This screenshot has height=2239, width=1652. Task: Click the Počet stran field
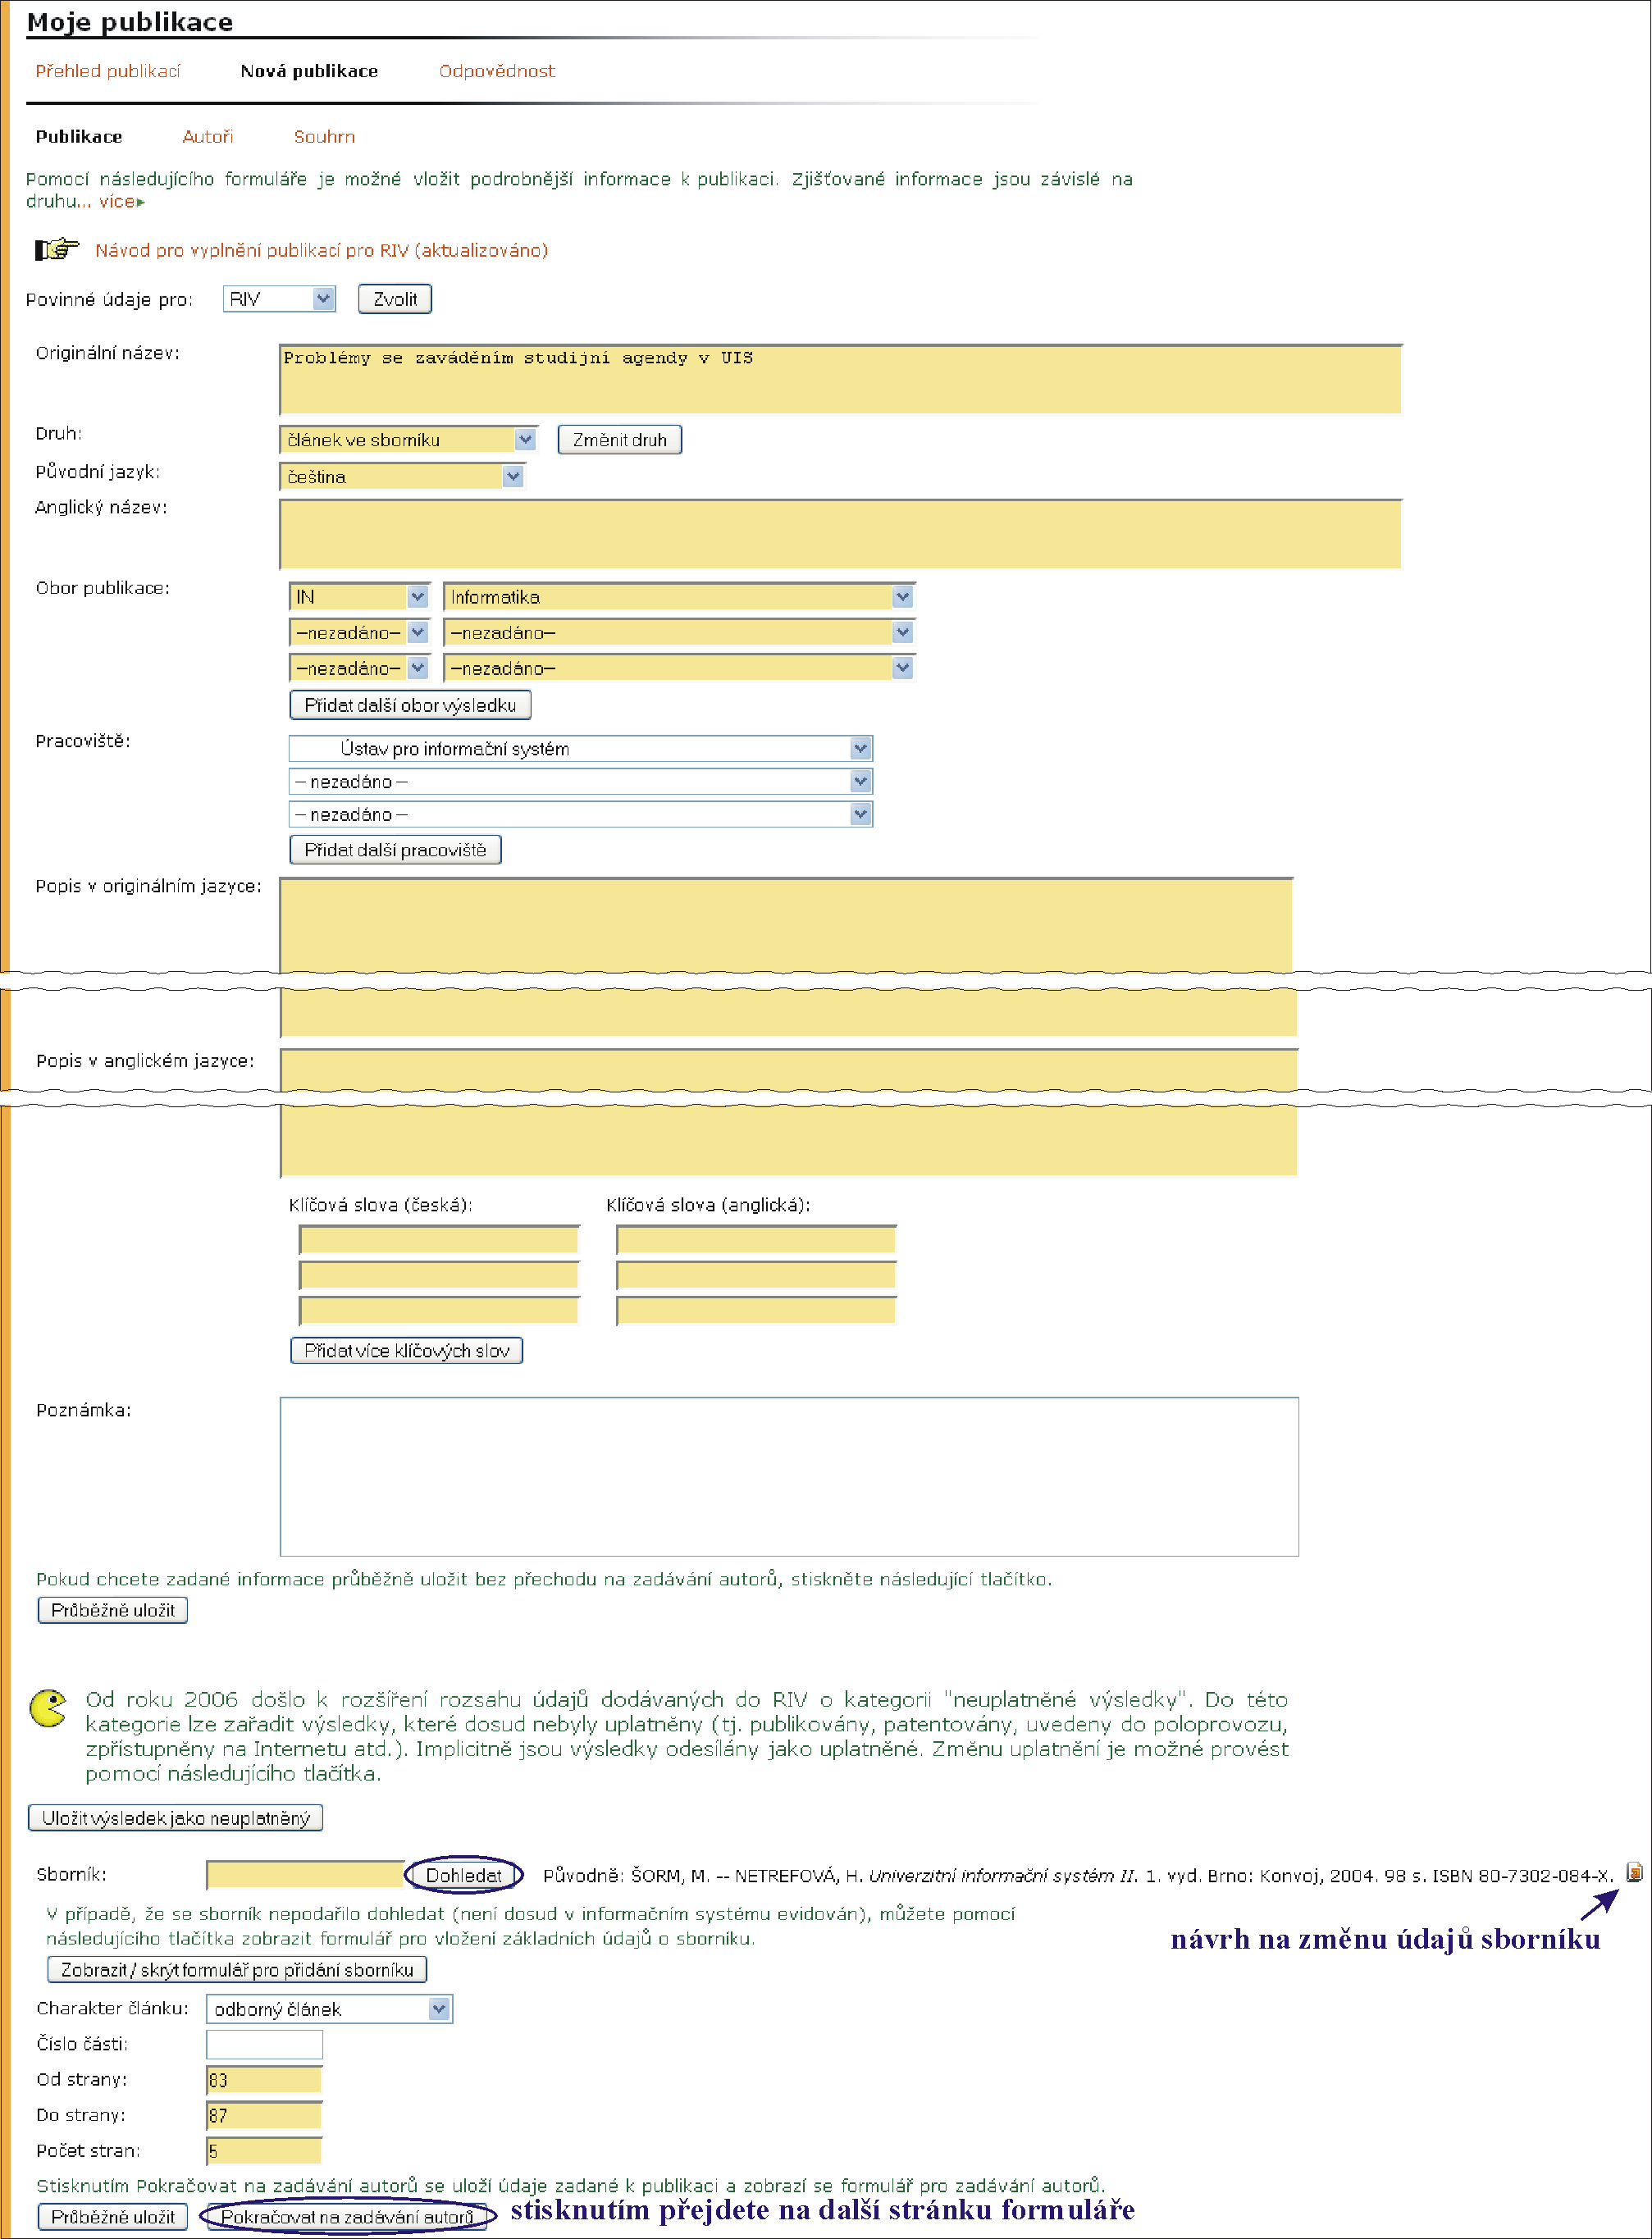[264, 2150]
